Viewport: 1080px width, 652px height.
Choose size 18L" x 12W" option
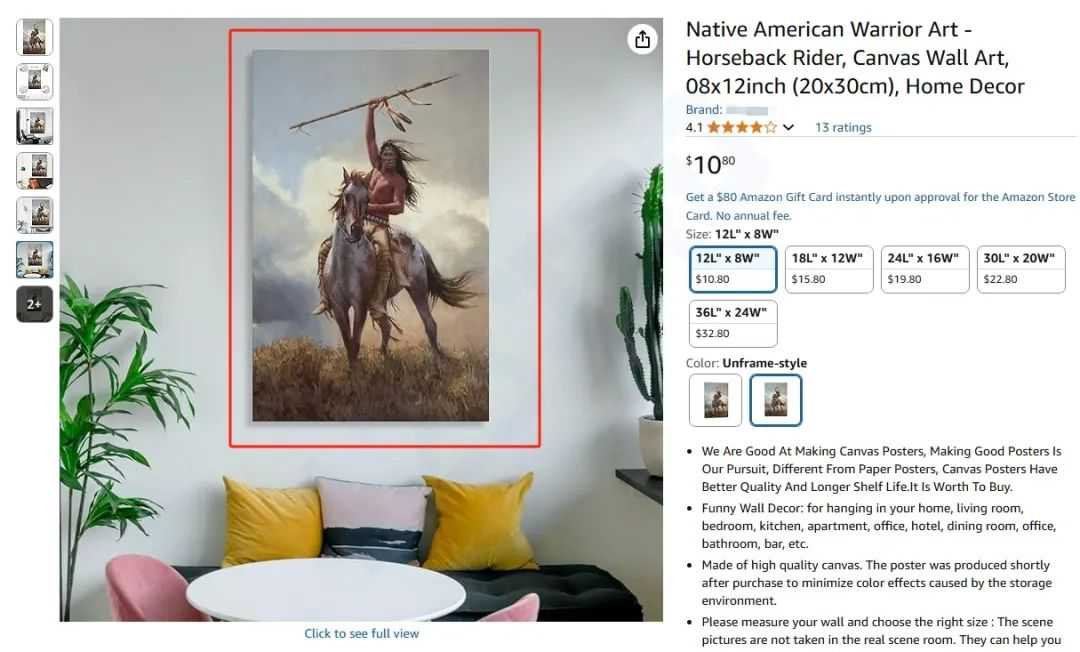(x=829, y=269)
